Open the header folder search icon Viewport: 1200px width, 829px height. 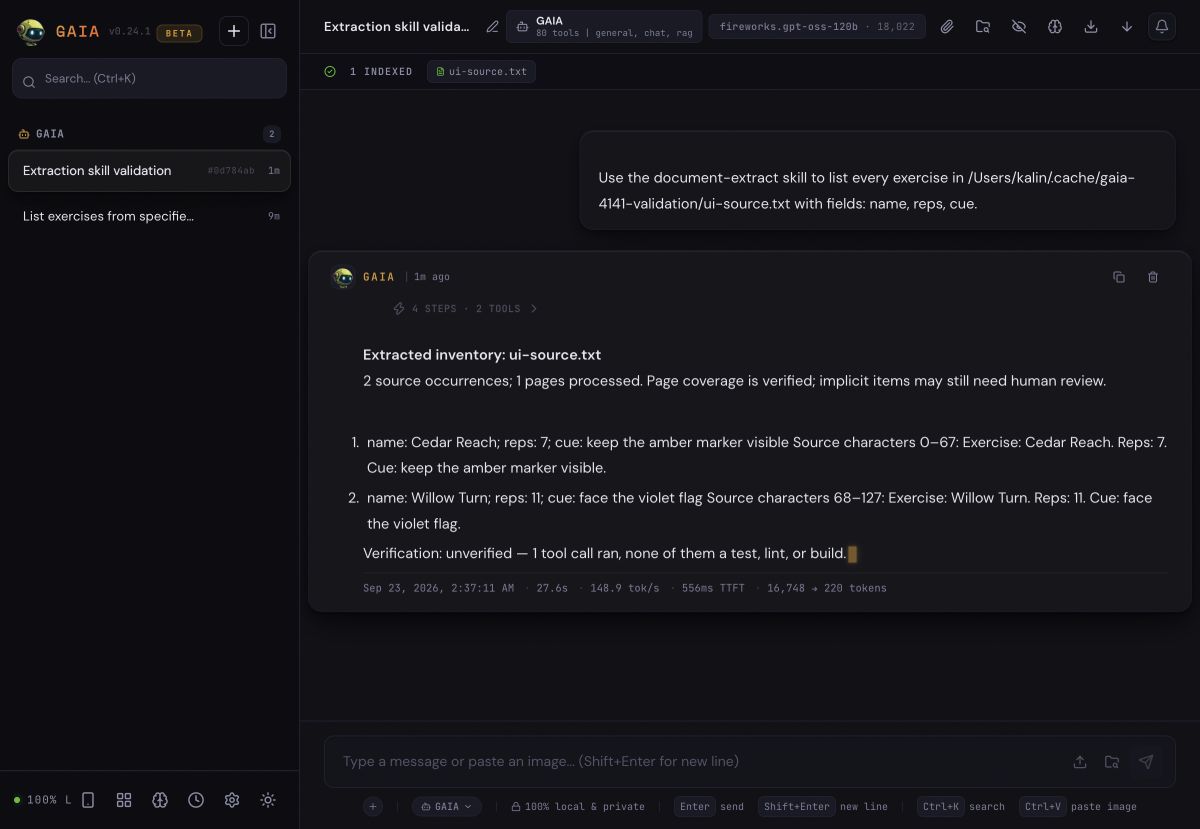983,27
